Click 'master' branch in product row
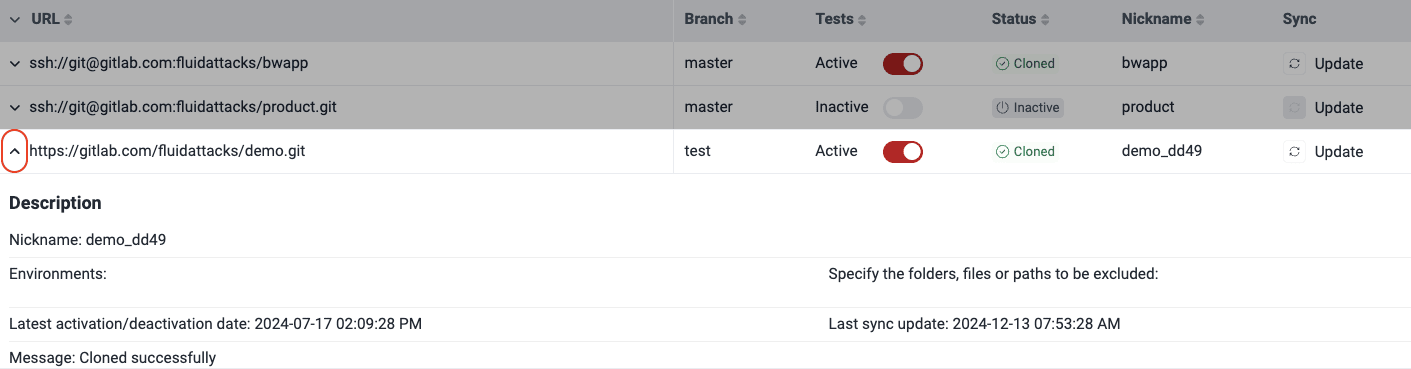 coord(709,107)
